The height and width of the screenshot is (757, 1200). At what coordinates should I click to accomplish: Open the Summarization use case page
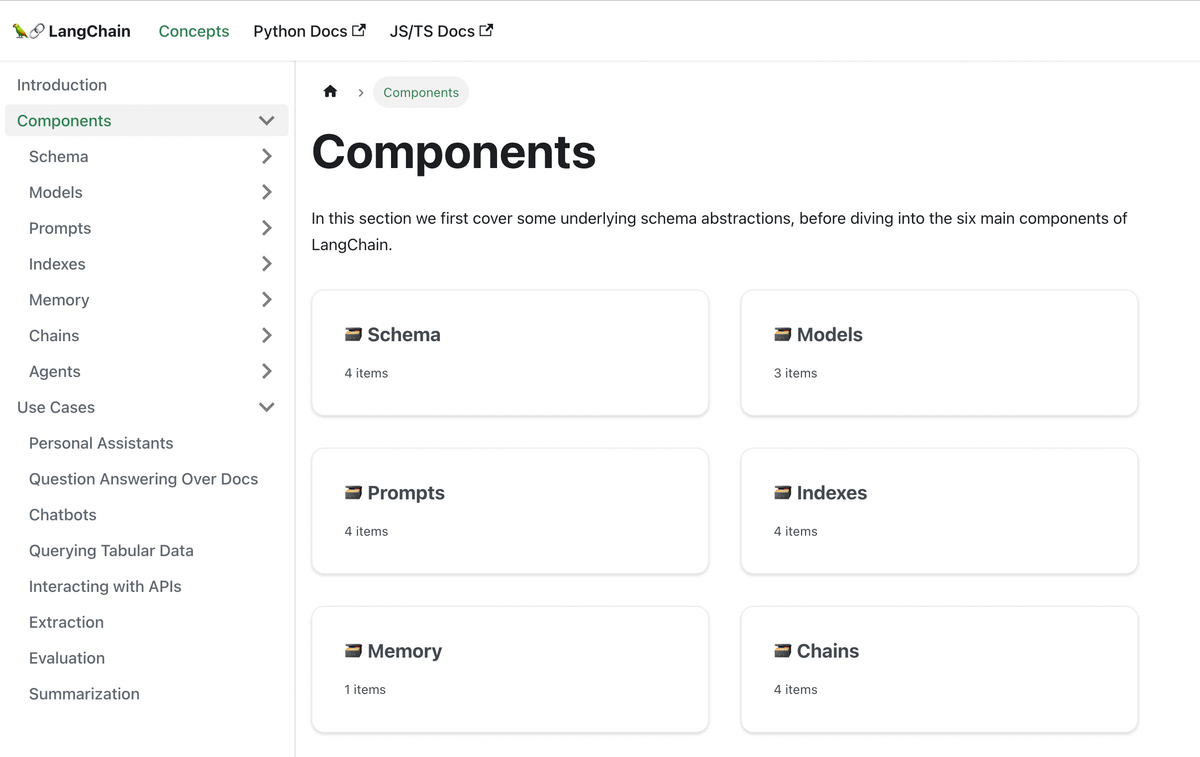(84, 694)
